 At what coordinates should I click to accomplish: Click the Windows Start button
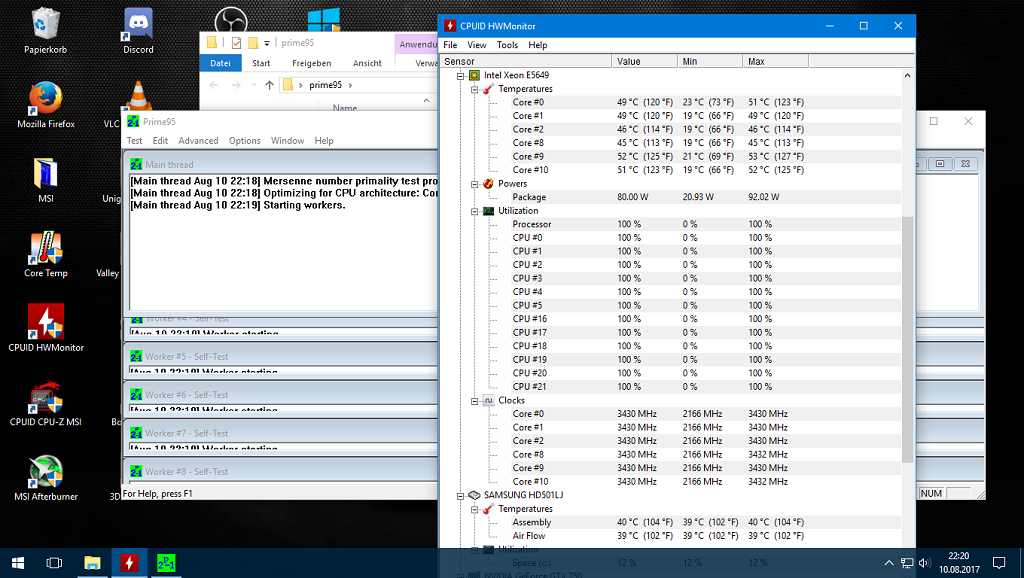(18, 562)
